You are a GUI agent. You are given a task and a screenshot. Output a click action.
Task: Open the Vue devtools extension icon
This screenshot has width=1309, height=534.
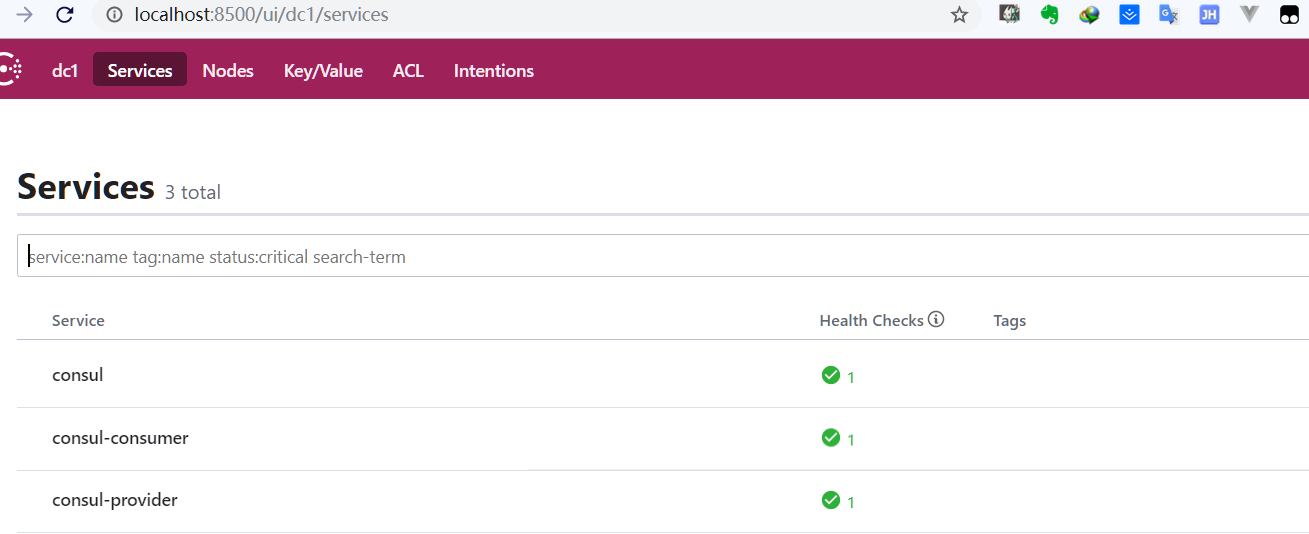tap(1249, 15)
